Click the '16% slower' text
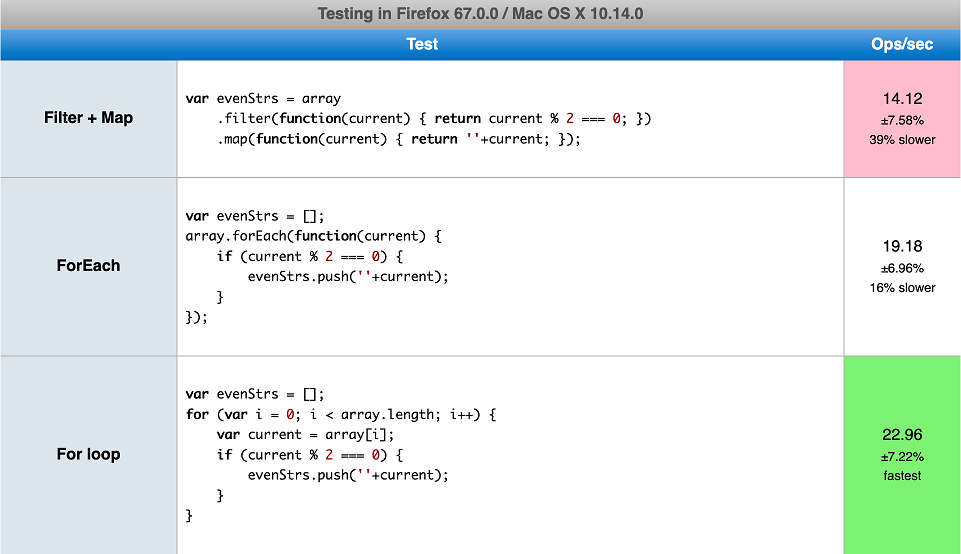961x554 pixels. [902, 288]
